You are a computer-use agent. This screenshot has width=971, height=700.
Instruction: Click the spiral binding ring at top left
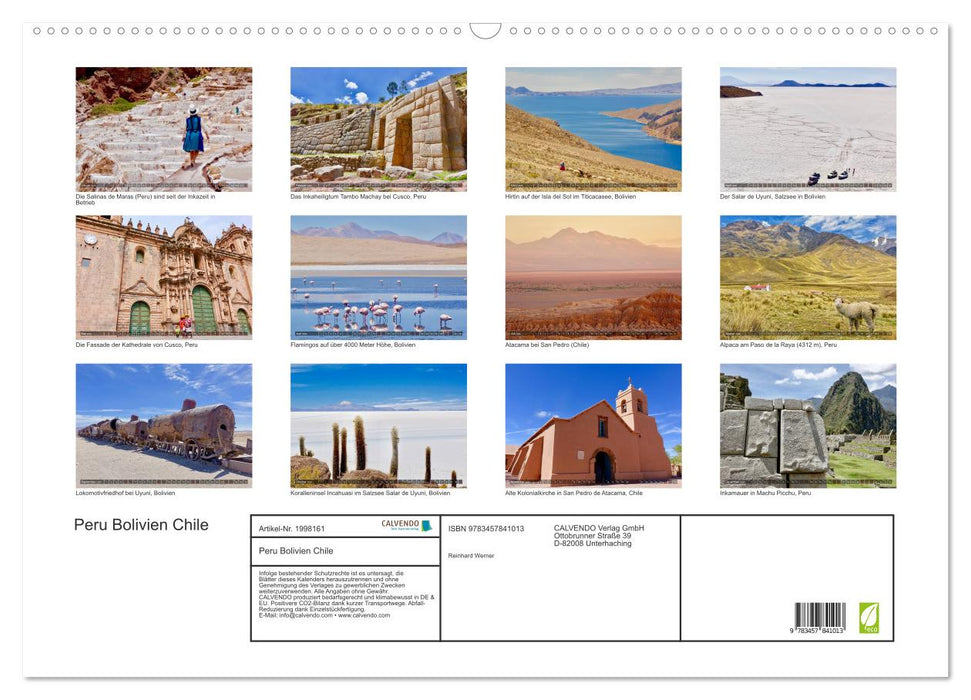coord(38,31)
